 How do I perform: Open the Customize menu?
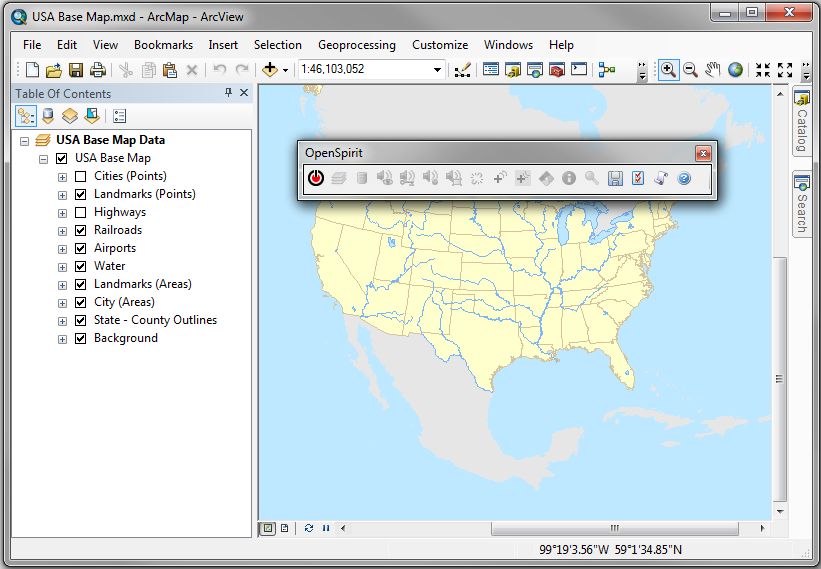point(440,45)
